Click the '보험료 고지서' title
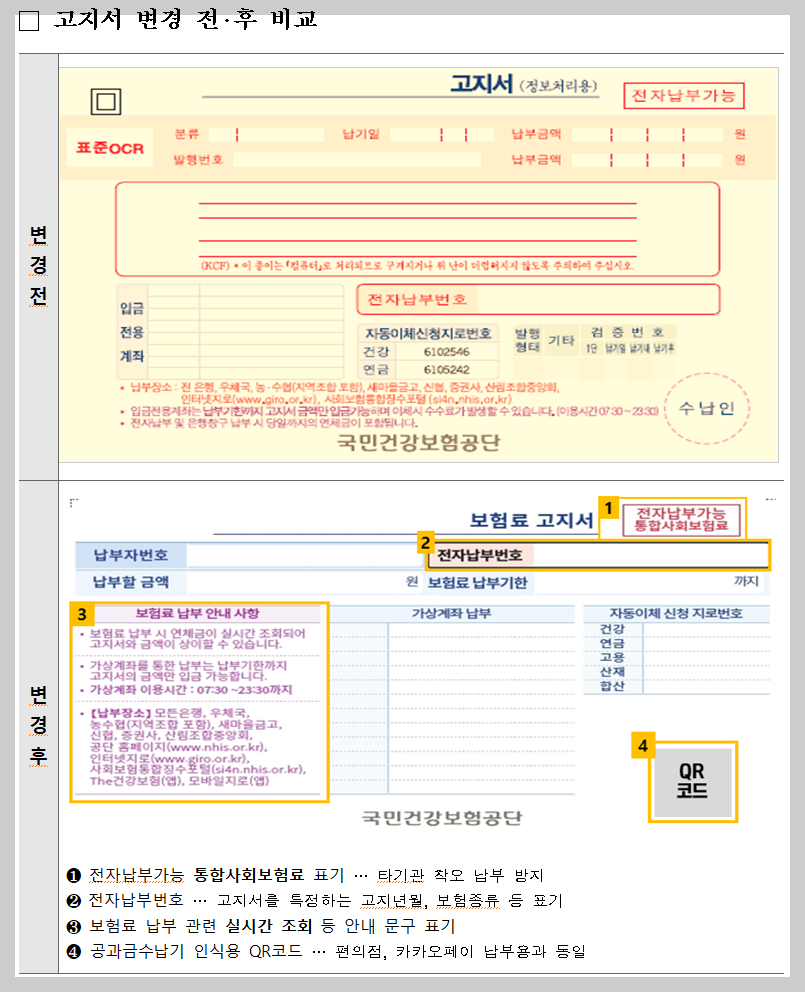Viewport: 805px width, 992px height. click(x=532, y=521)
